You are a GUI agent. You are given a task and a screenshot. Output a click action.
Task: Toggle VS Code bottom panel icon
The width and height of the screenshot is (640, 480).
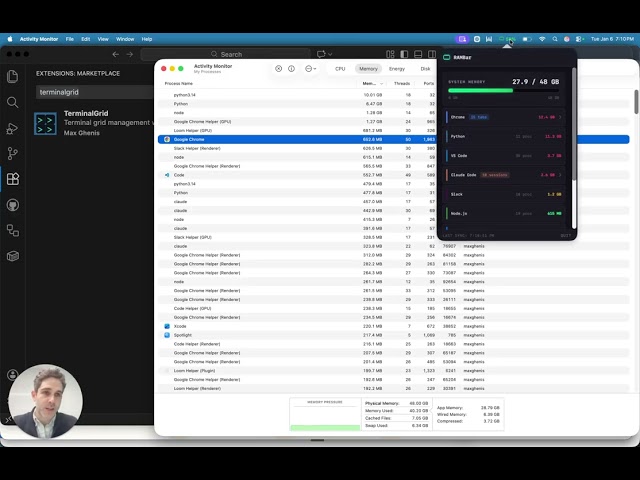pyautogui.click(x=418, y=54)
